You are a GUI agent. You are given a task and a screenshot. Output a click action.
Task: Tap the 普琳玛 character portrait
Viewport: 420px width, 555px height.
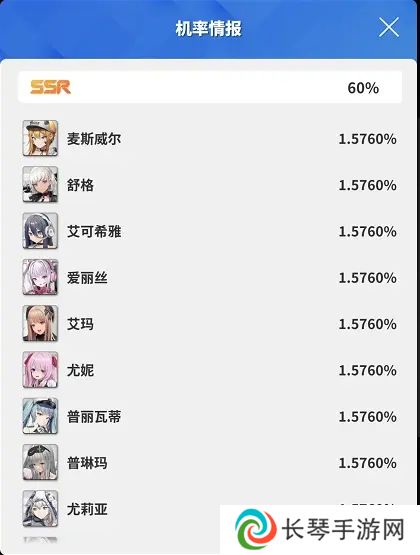click(x=40, y=463)
